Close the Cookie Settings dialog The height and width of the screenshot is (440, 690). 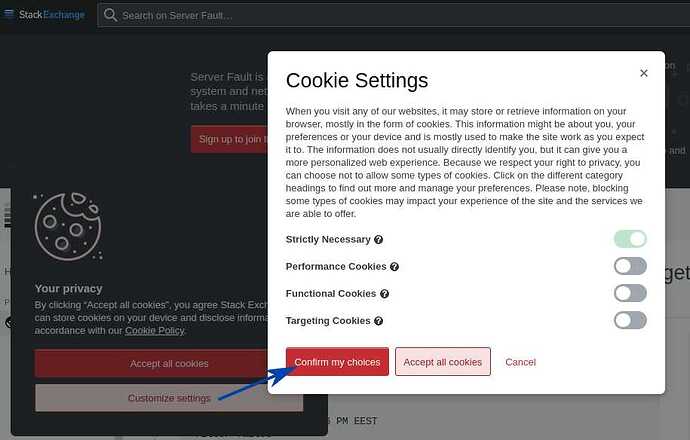point(643,73)
